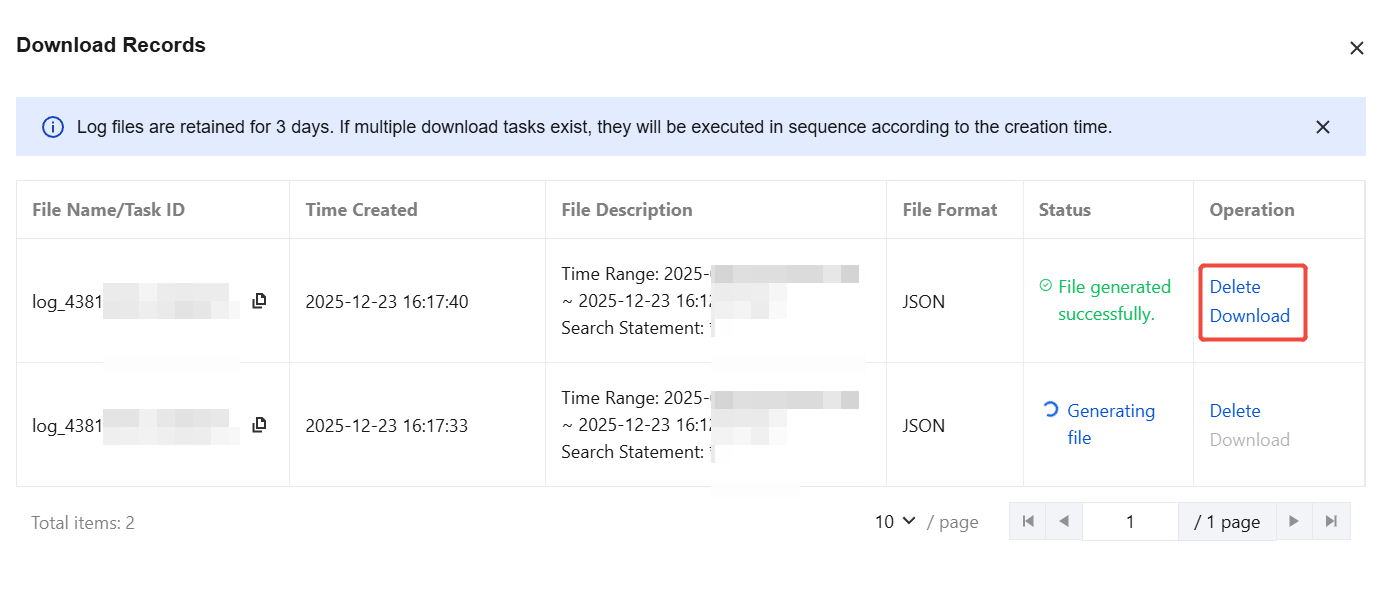Close the Download Records dialog
This screenshot has width=1377, height=605.
[1356, 48]
